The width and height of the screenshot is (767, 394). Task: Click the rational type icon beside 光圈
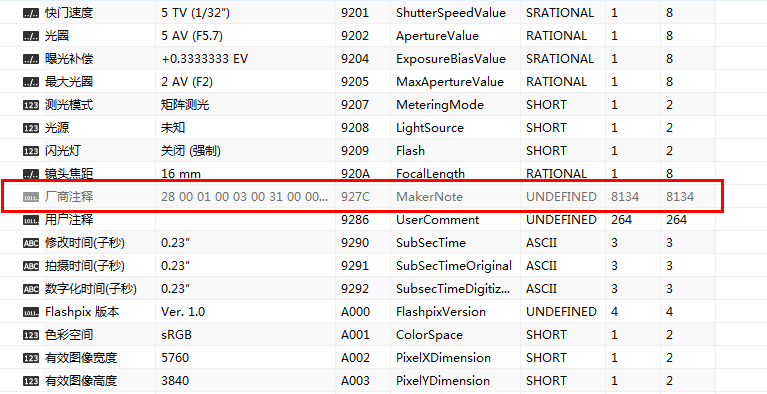[31, 36]
